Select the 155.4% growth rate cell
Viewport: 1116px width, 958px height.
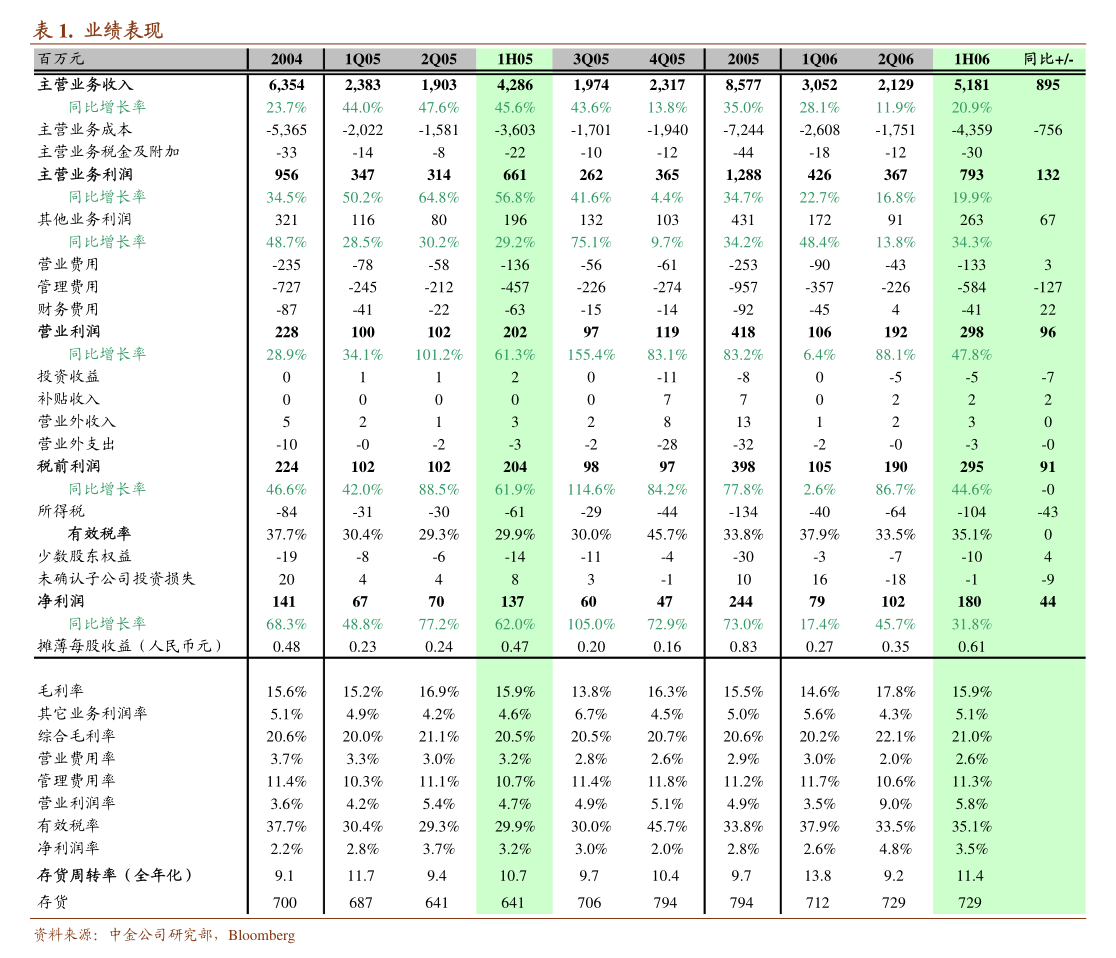pos(590,355)
